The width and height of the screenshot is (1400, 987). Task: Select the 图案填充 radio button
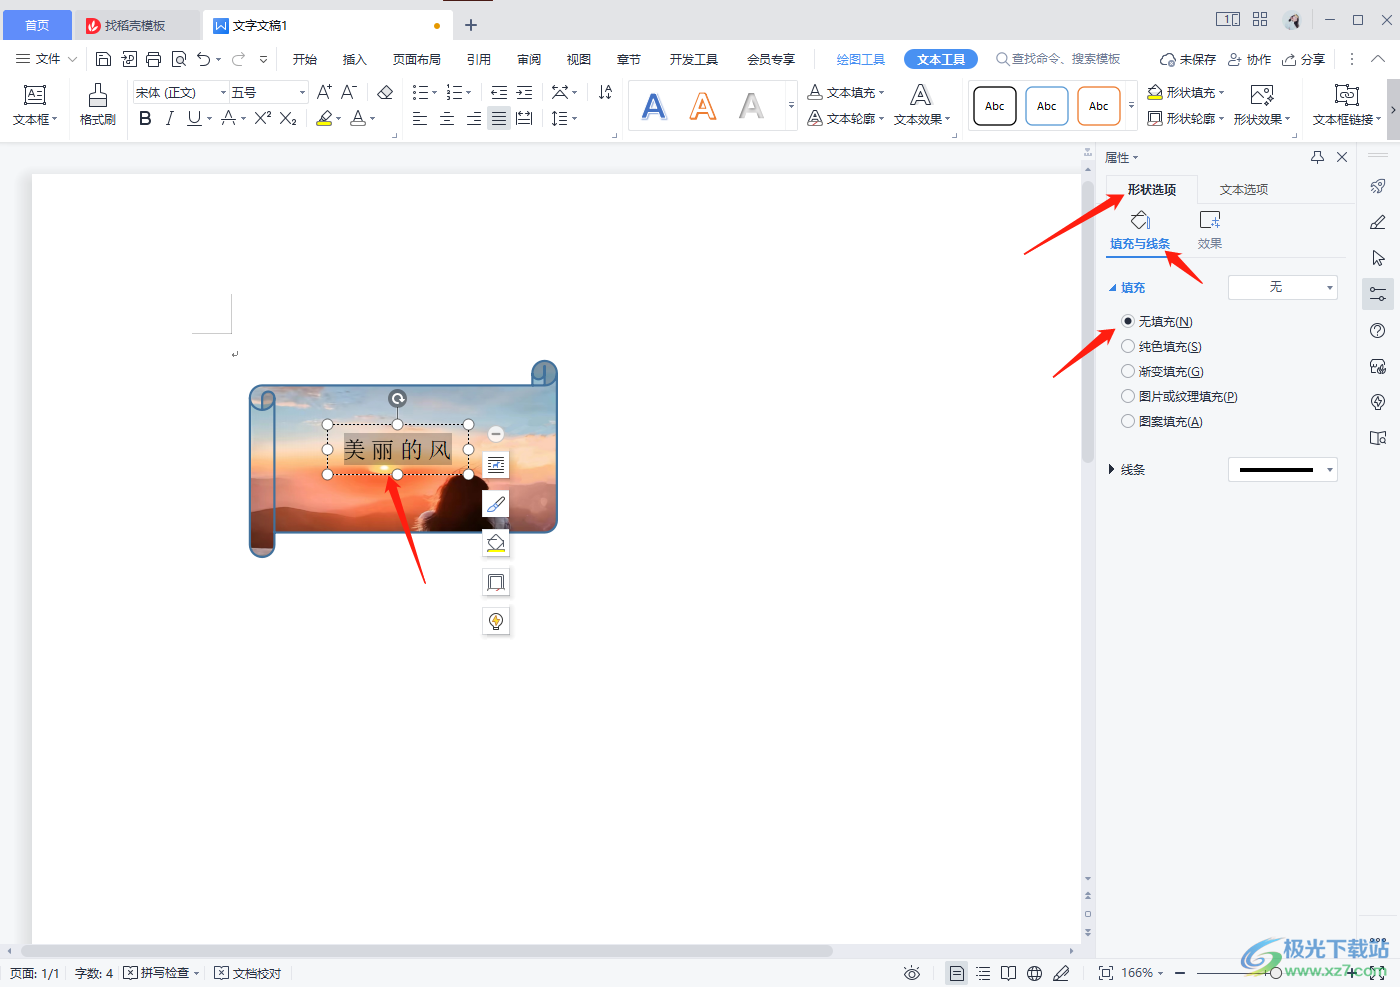(x=1128, y=422)
